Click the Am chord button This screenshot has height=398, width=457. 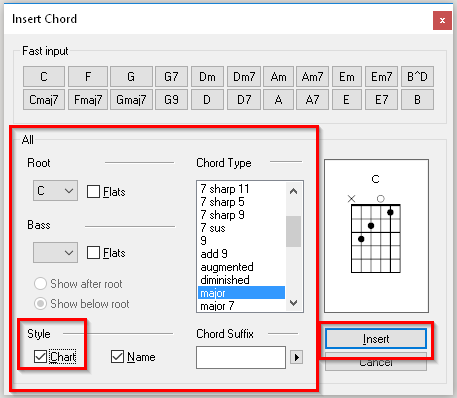click(278, 77)
